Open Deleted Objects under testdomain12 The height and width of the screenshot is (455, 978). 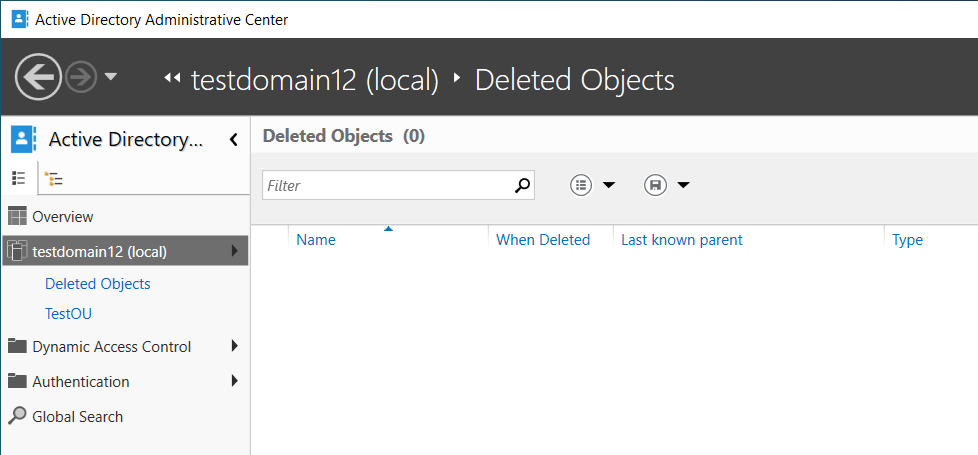pyautogui.click(x=98, y=284)
